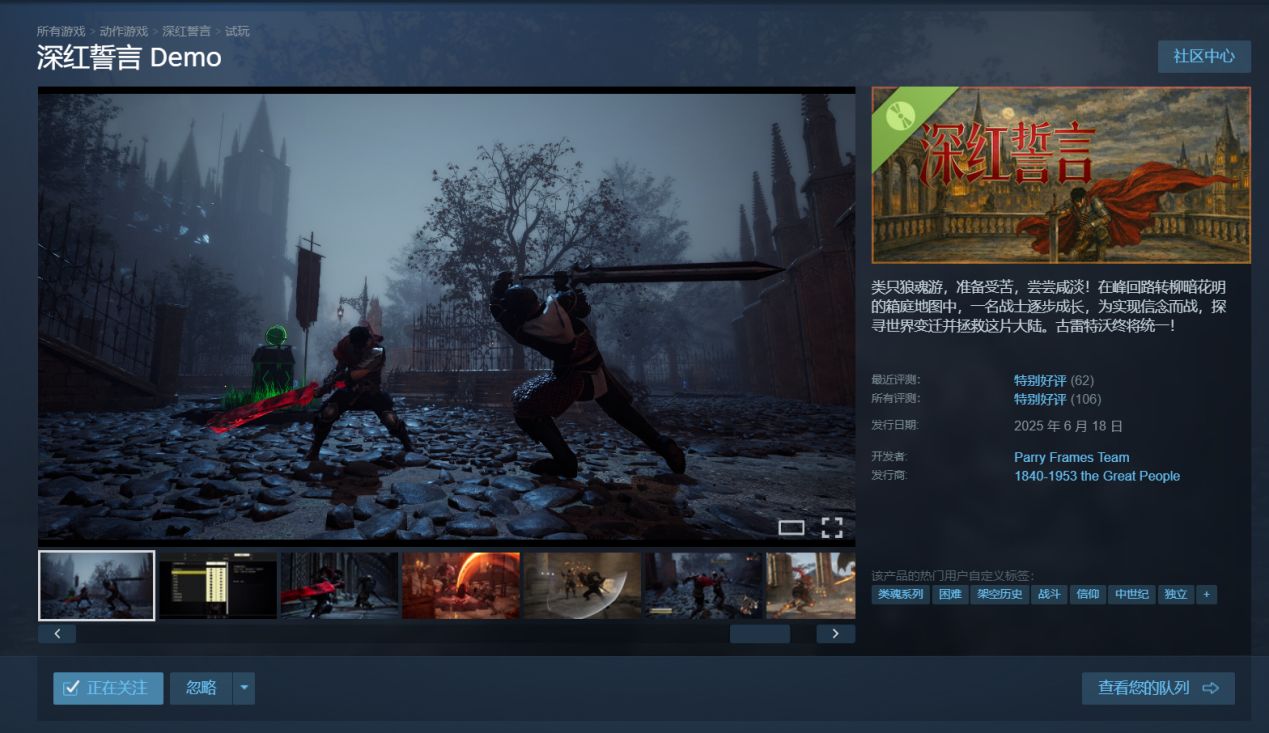1269x733 pixels.
Task: Expand the ignore options dropdown arrow
Action: point(244,688)
